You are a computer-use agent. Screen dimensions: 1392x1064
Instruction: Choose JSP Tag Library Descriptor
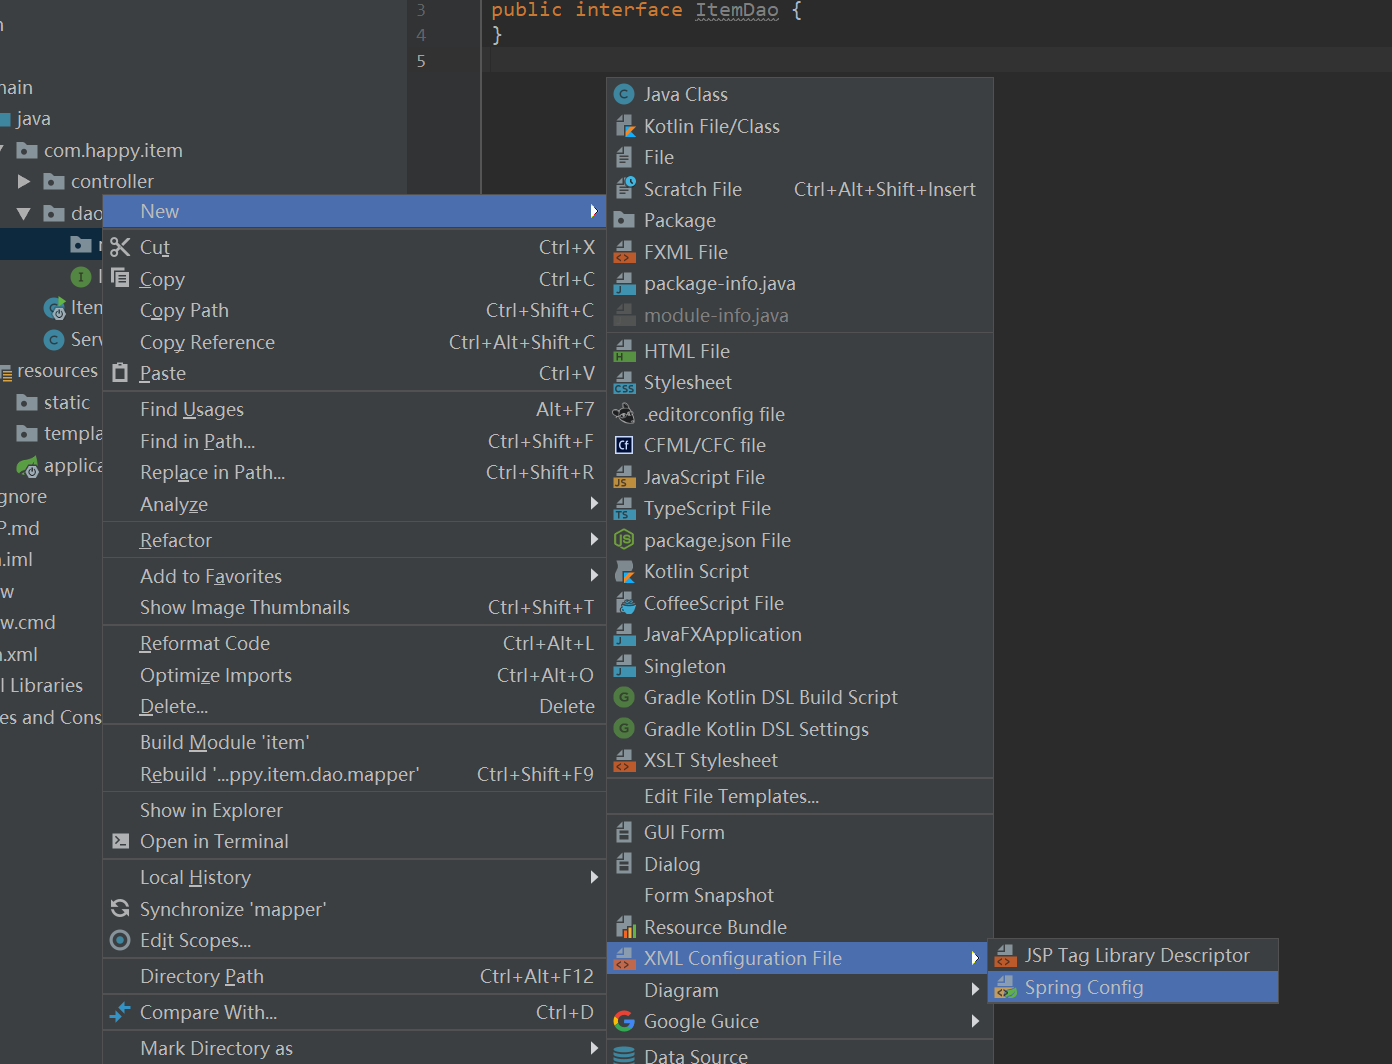point(1136,955)
